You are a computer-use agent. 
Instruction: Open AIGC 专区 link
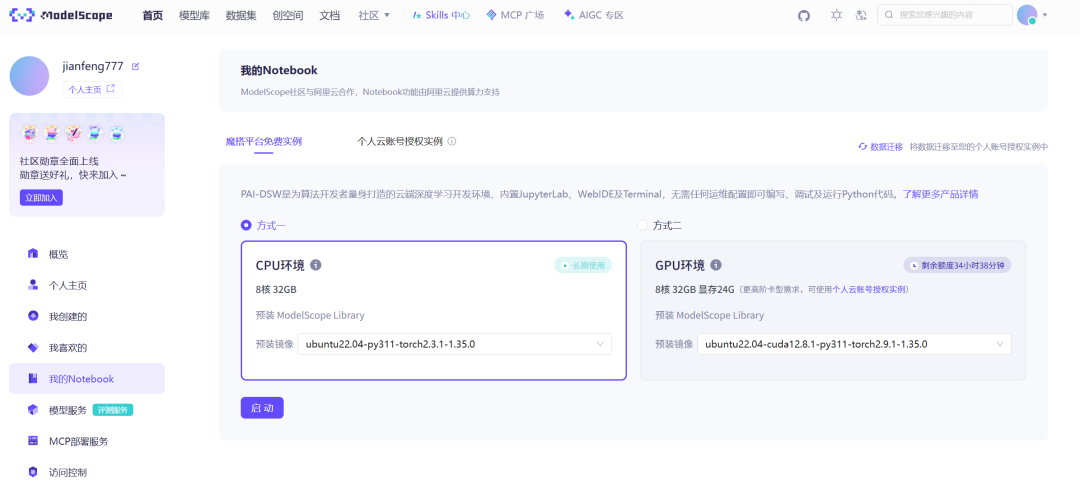(x=593, y=15)
